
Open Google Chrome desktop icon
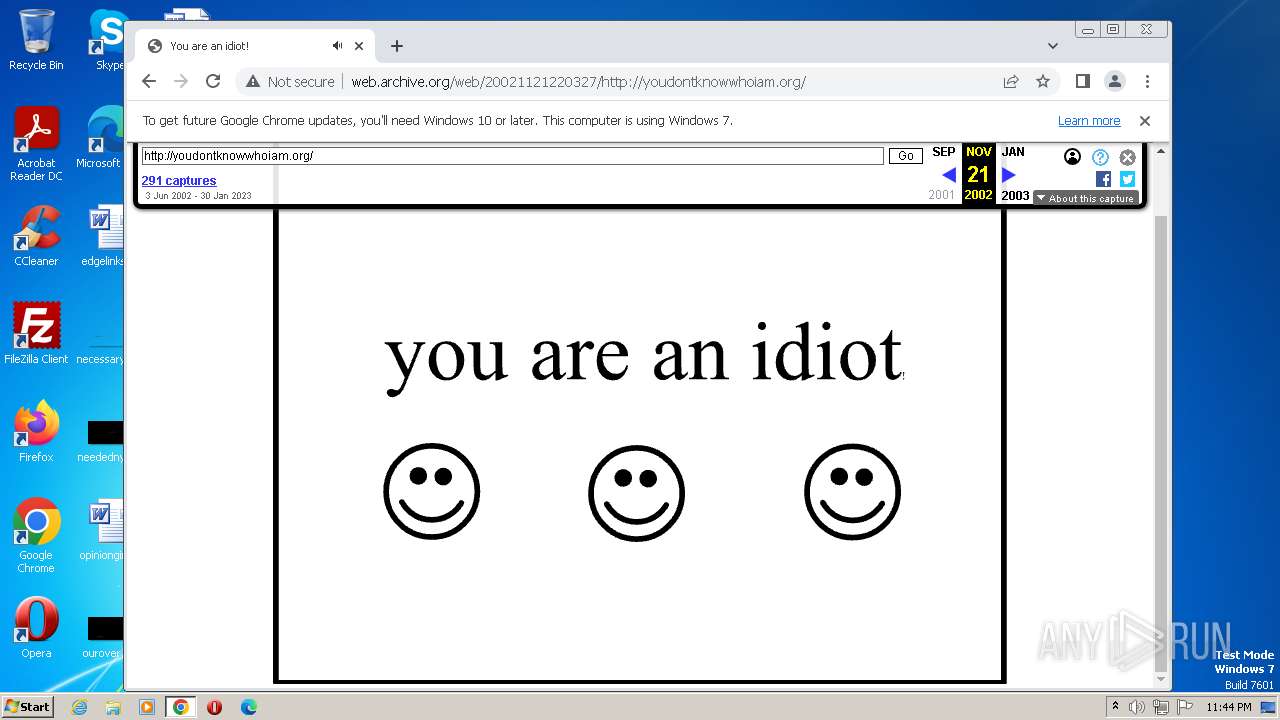click(x=36, y=536)
